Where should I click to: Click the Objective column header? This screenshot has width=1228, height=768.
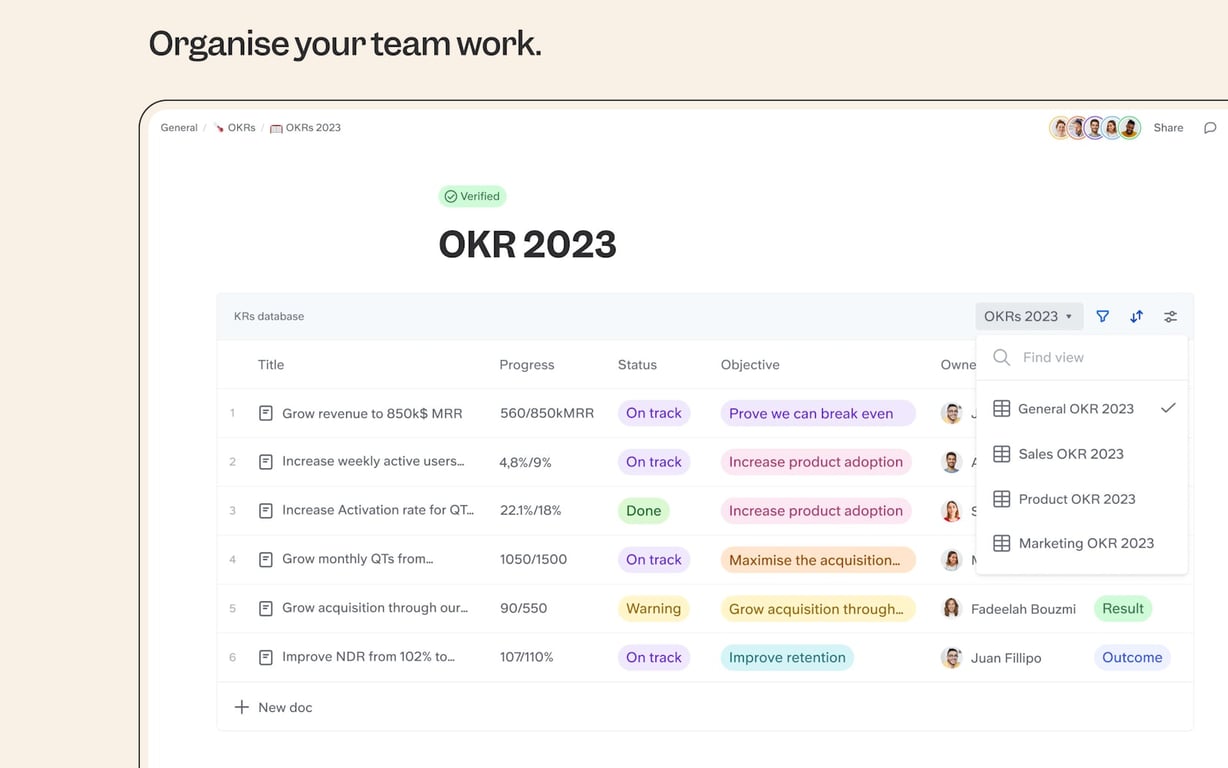click(x=750, y=365)
